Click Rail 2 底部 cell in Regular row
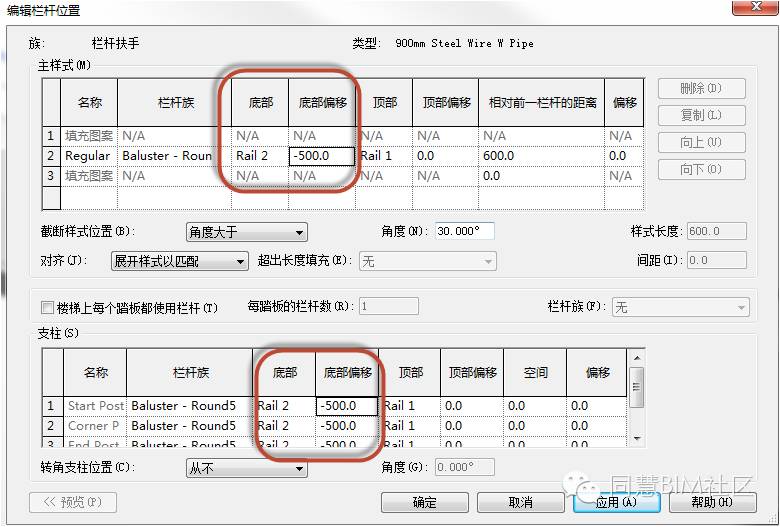 (260, 156)
